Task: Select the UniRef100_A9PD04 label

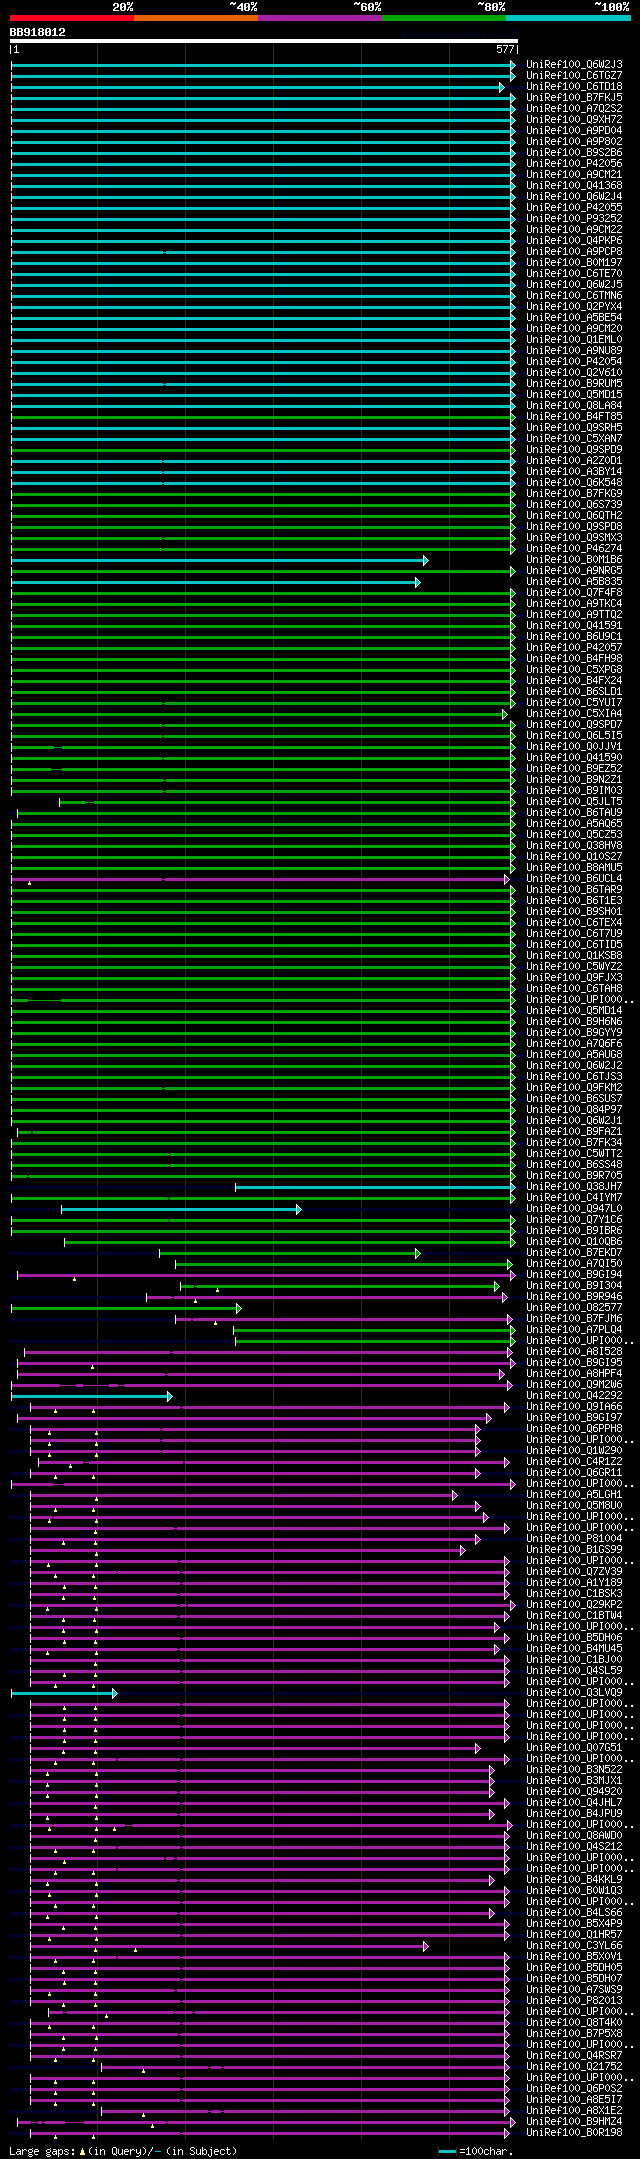Action: 574,130
